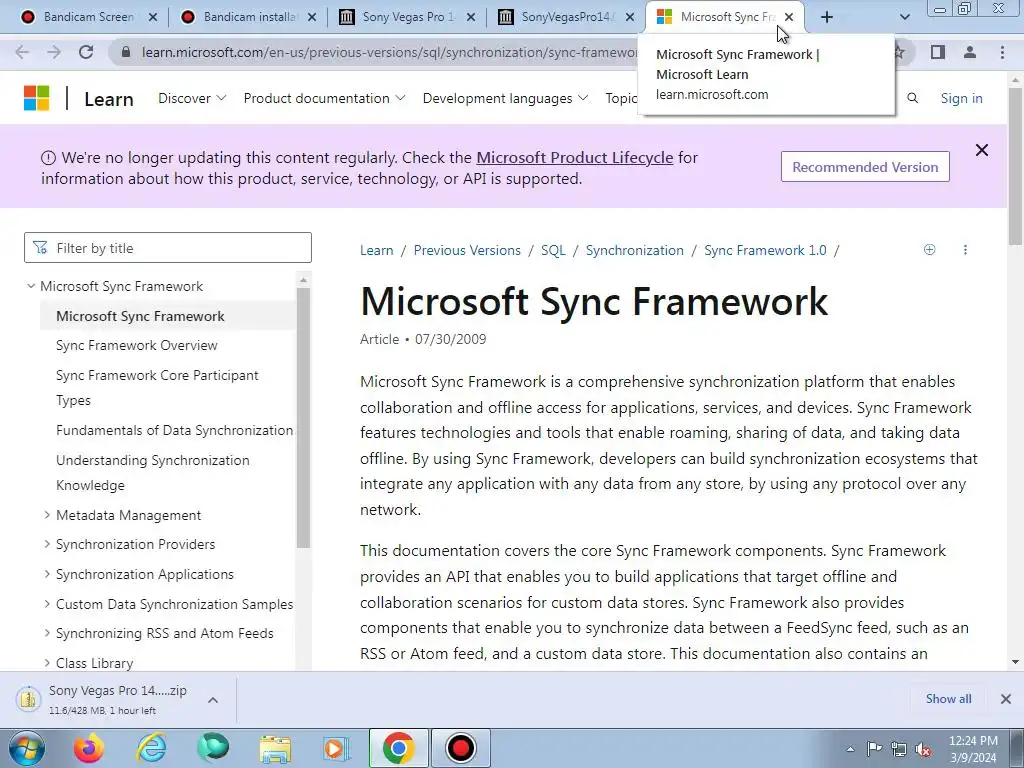Image resolution: width=1024 pixels, height=768 pixels.
Task: Switch to the Bandicam installation tab
Action: click(x=246, y=17)
